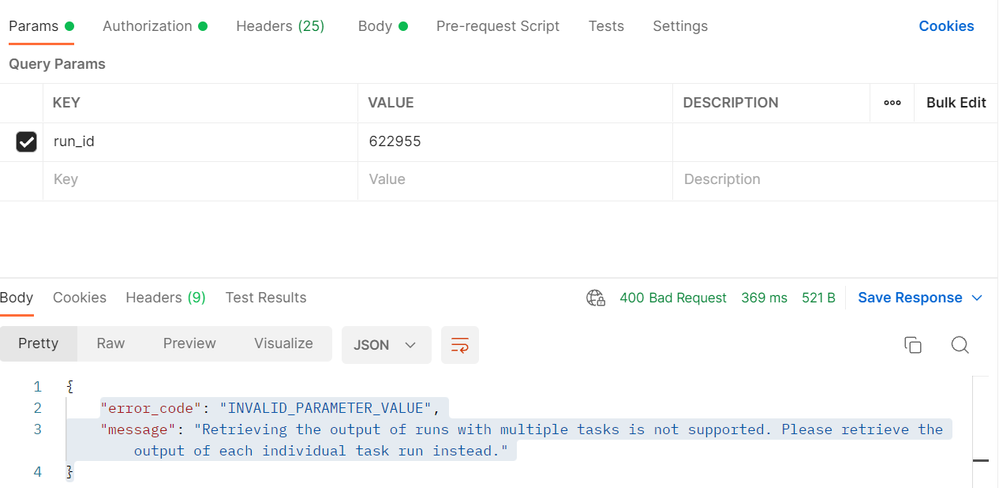Viewport: 999px width, 488px height.
Task: Open the Test Results response tab
Action: 266,298
